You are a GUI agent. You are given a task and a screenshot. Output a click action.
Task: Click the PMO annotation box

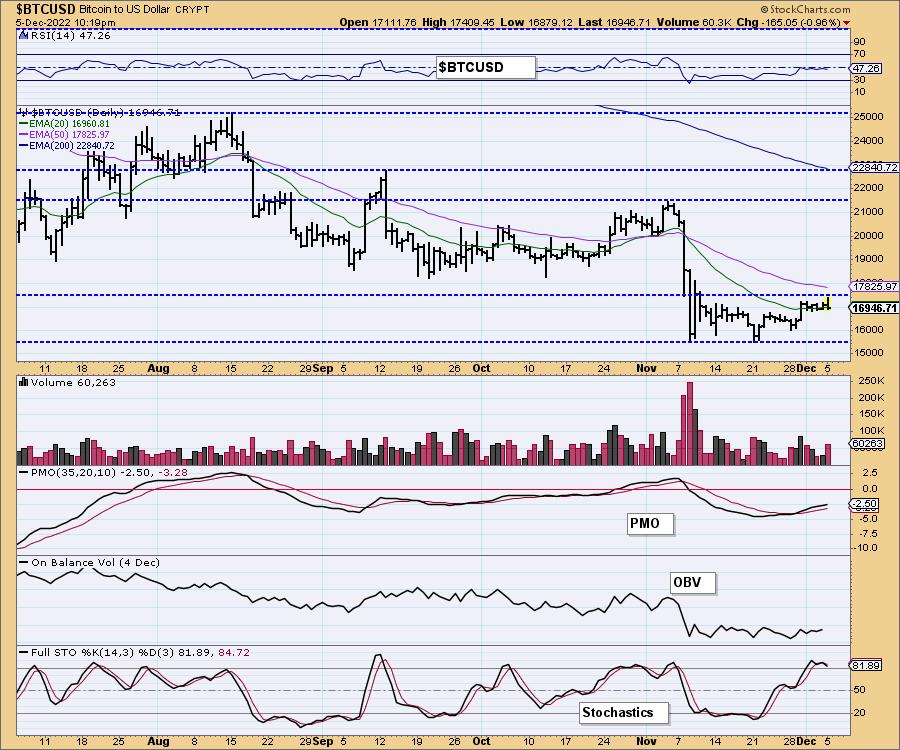tap(650, 524)
